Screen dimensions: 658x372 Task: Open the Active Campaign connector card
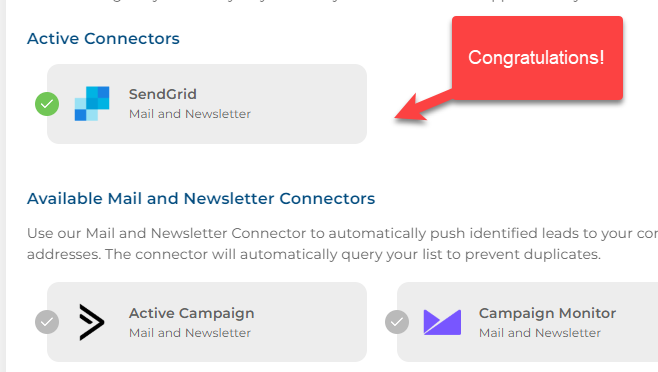tap(207, 322)
